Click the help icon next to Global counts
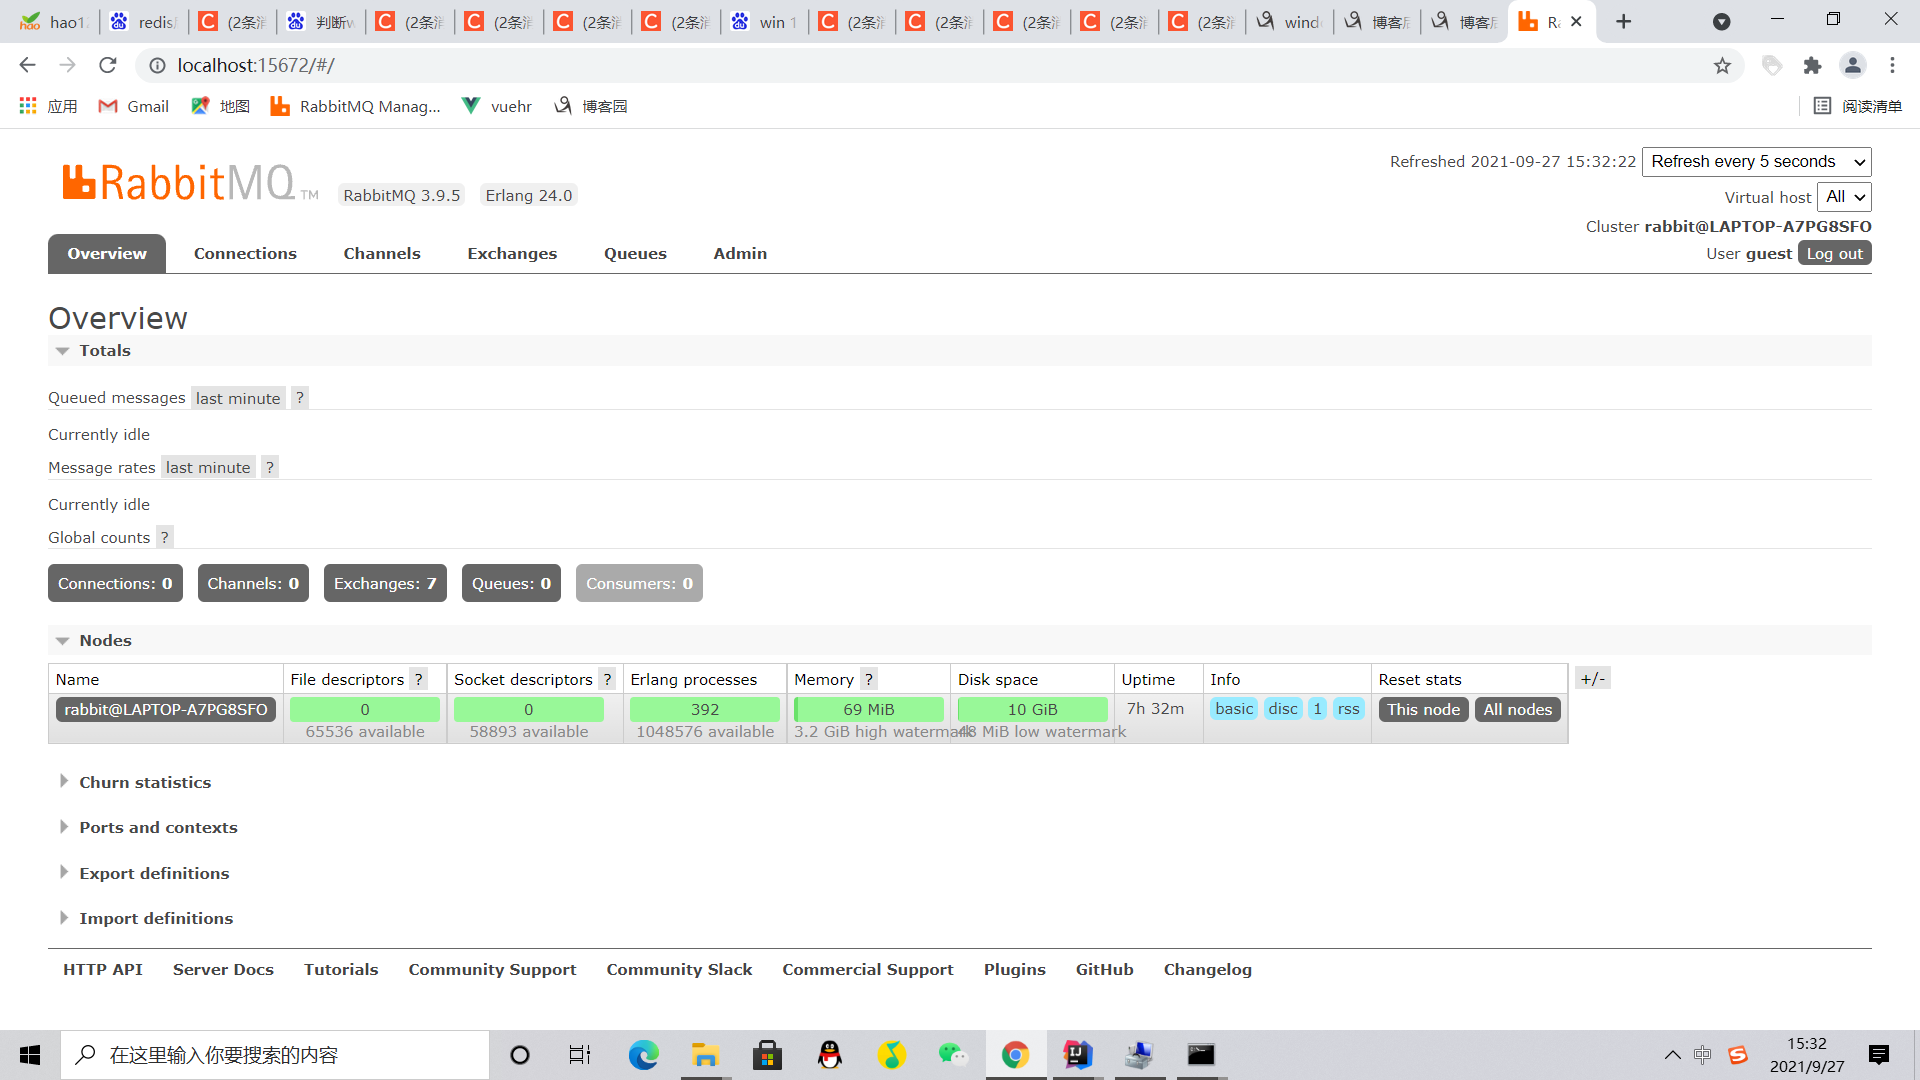Image resolution: width=1920 pixels, height=1080 pixels. click(x=165, y=537)
